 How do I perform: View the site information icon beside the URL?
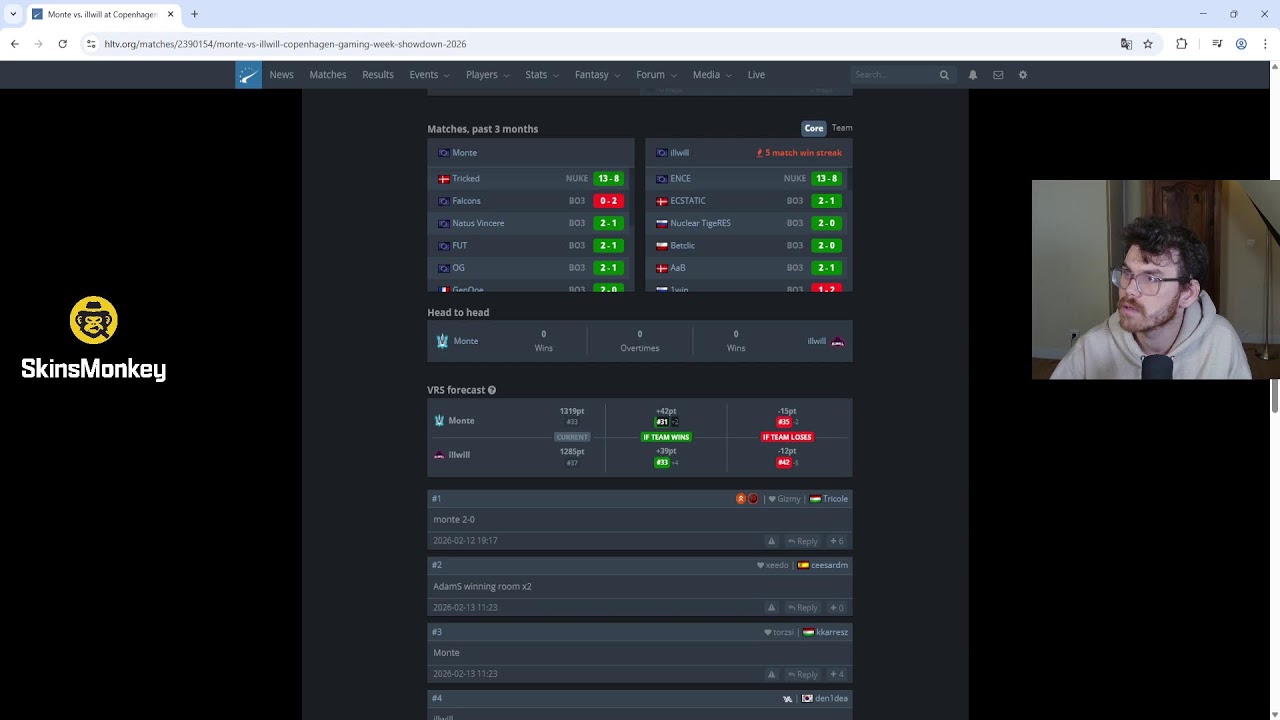91,44
